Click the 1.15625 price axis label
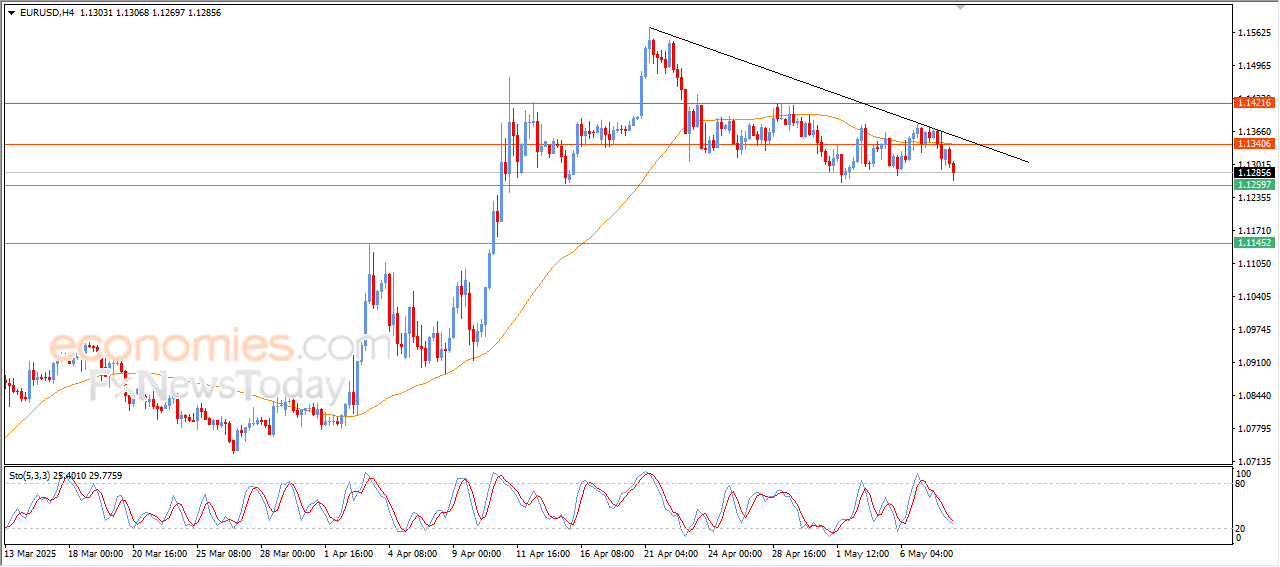 coord(1254,33)
